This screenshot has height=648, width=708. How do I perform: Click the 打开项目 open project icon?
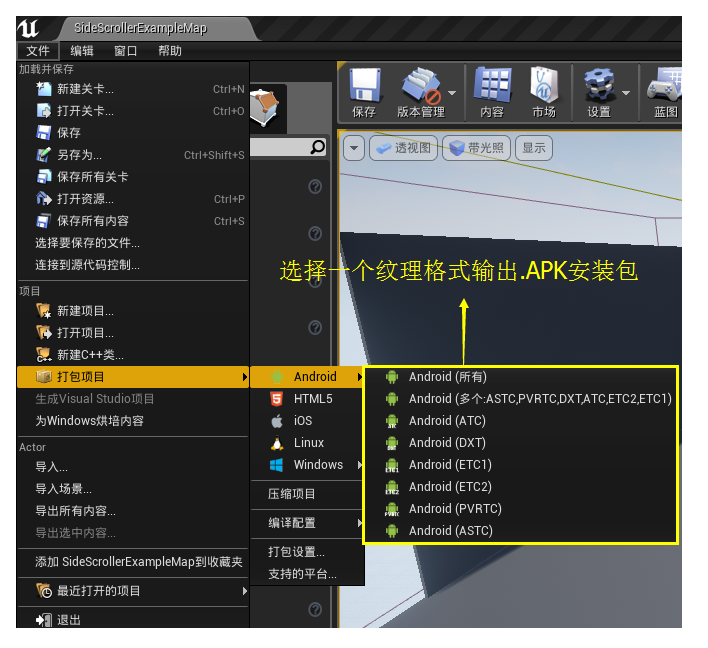tap(44, 333)
